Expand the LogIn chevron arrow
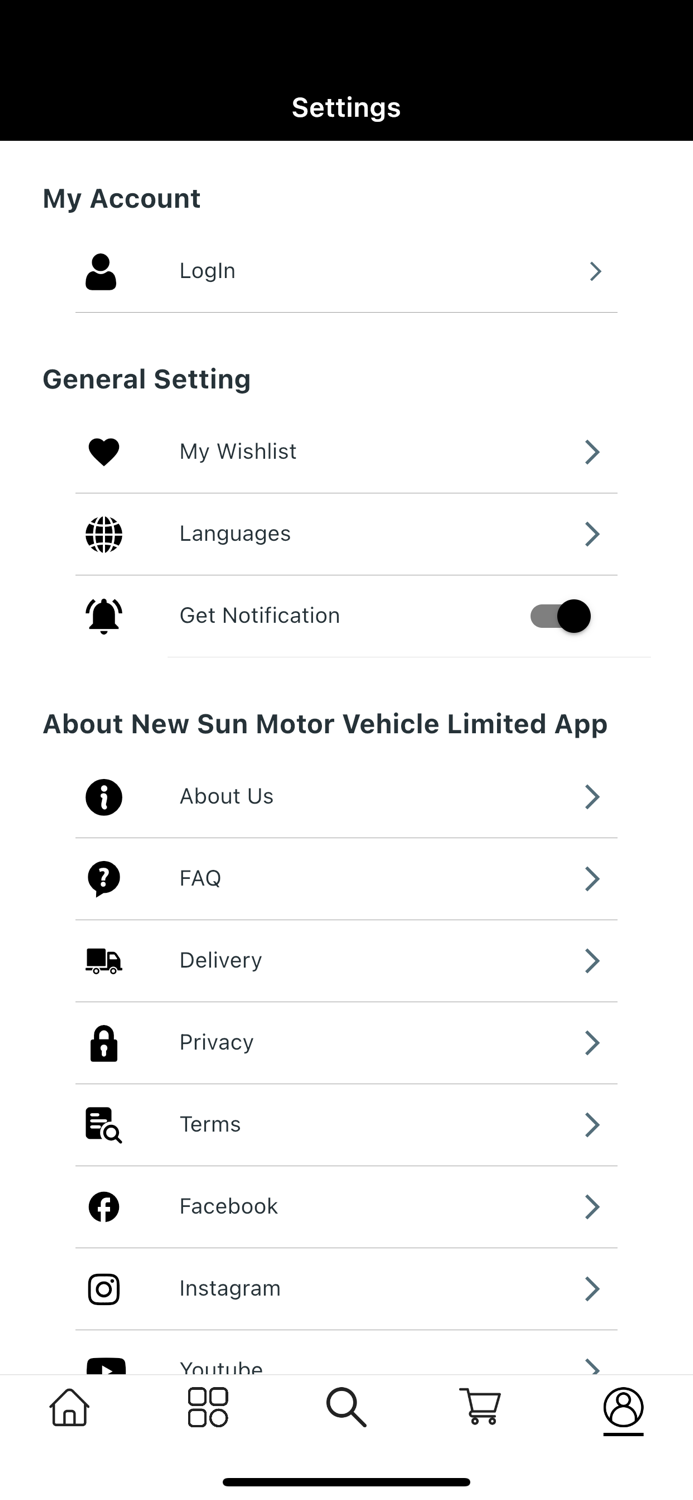693x1500 pixels. 594,270
